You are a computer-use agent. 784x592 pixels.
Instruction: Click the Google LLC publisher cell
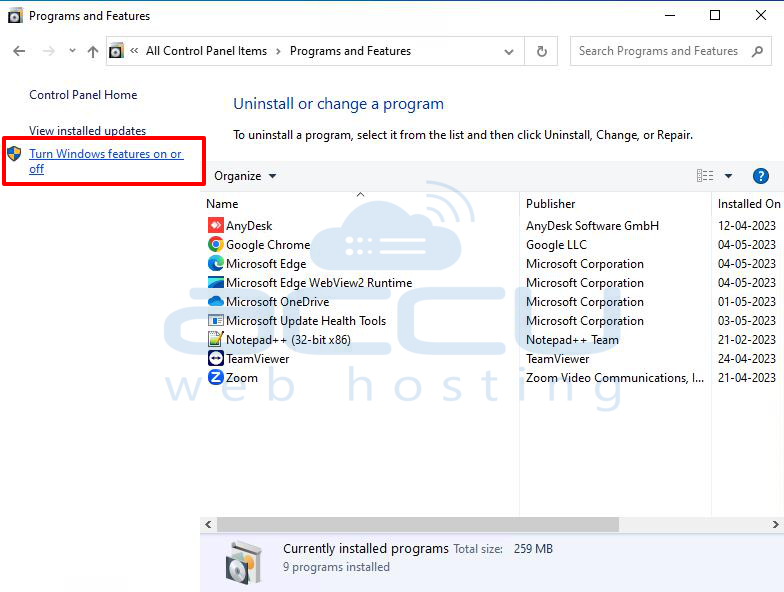click(556, 245)
